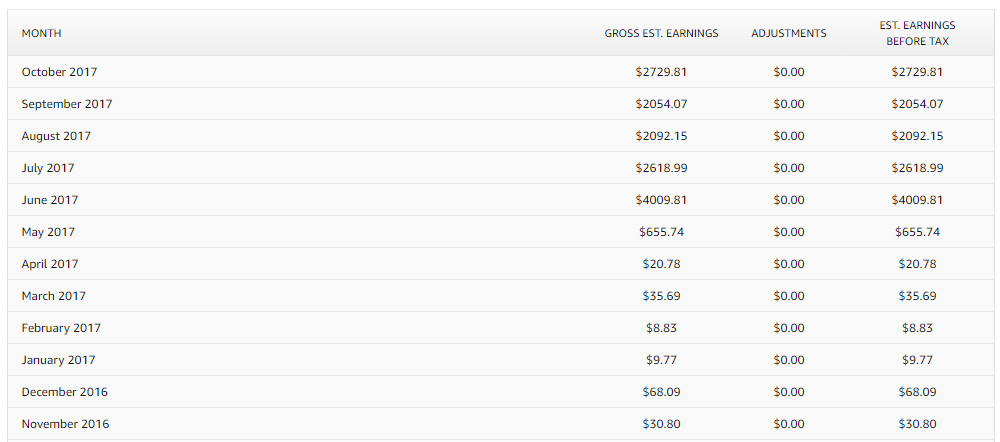Image resolution: width=1000 pixels, height=442 pixels.
Task: Click October gross earnings value $2729.81
Action: [661, 72]
